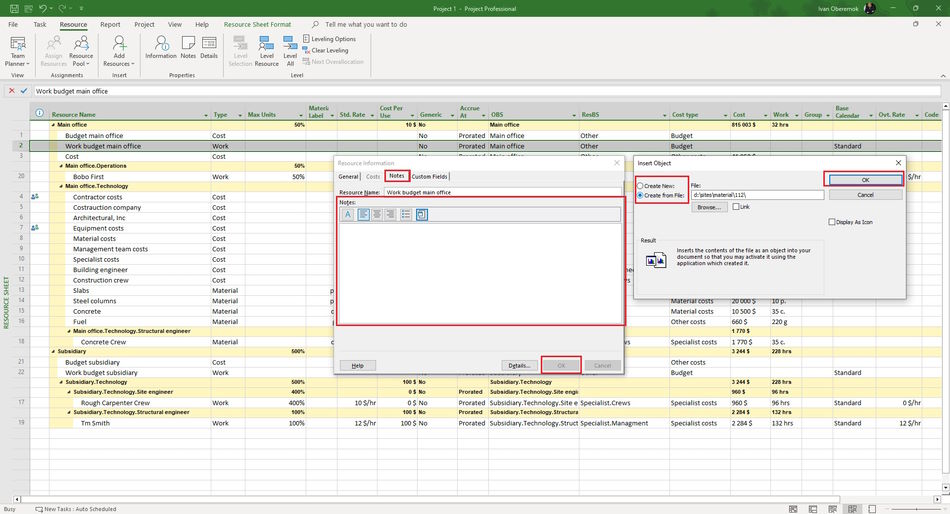
Task: Click the font format icon in Notes toolbar
Action: point(348,215)
